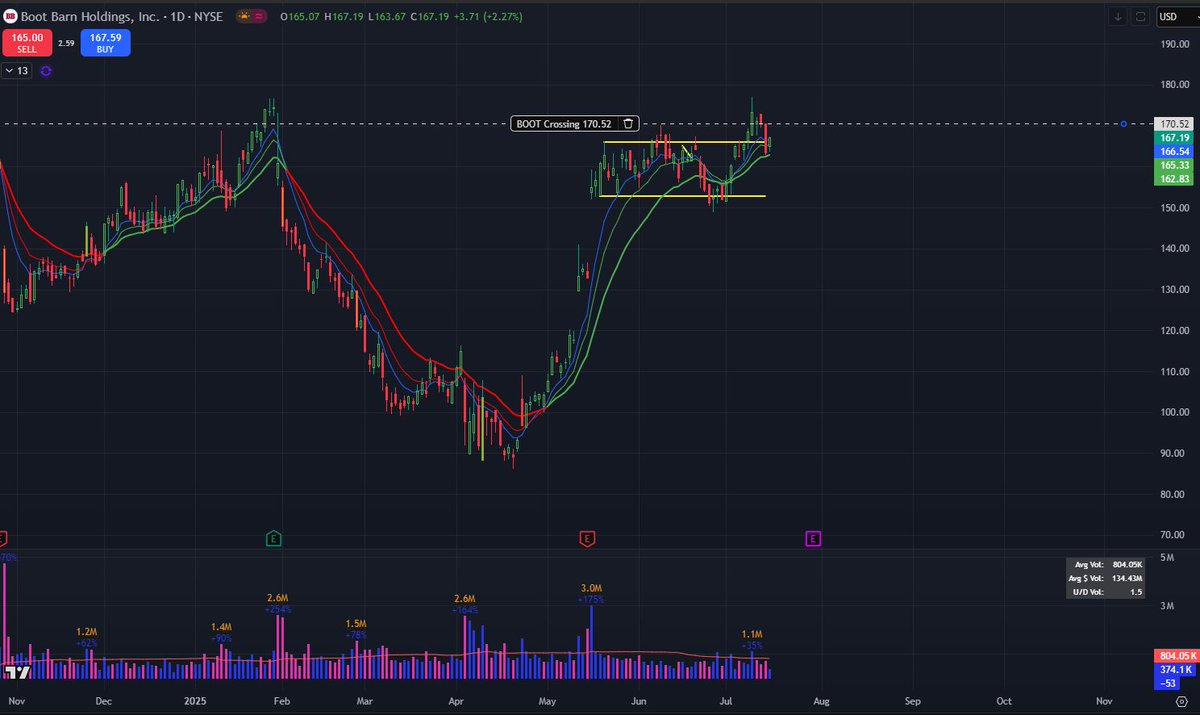Click the TradingView logo in bottom left

(17, 673)
